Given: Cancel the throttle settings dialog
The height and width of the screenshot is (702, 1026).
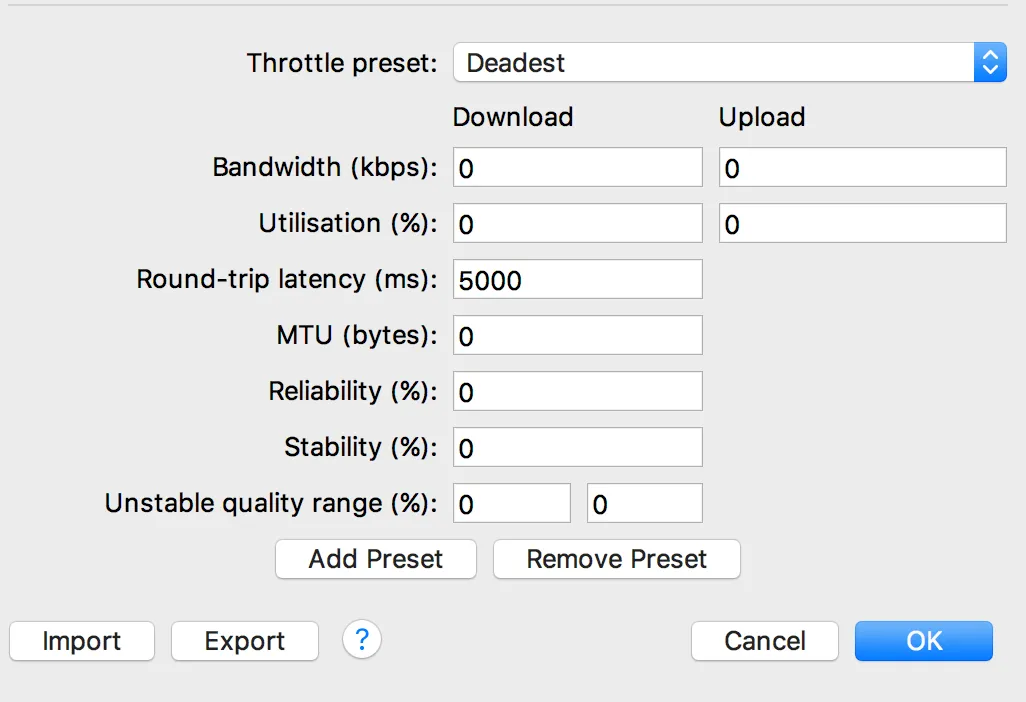Looking at the screenshot, I should click(x=765, y=641).
